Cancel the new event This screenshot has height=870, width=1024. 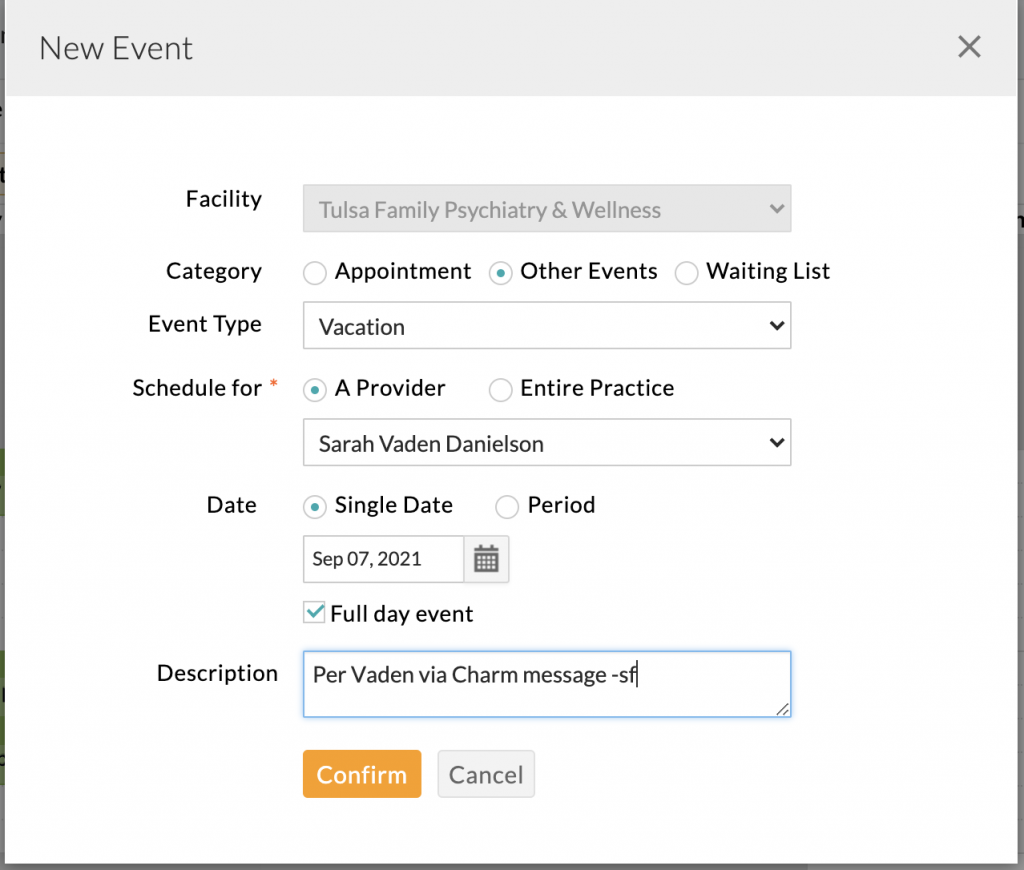(486, 774)
